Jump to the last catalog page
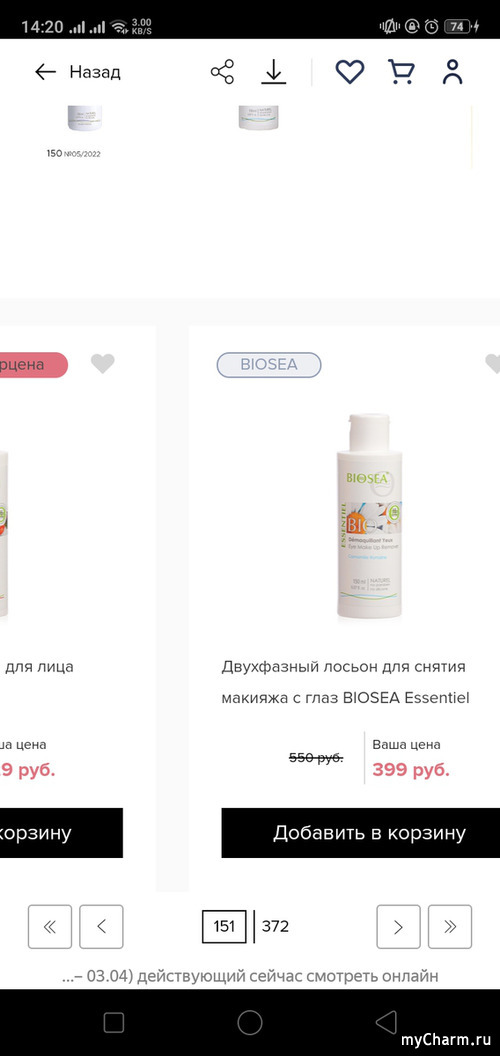 pyautogui.click(x=450, y=927)
